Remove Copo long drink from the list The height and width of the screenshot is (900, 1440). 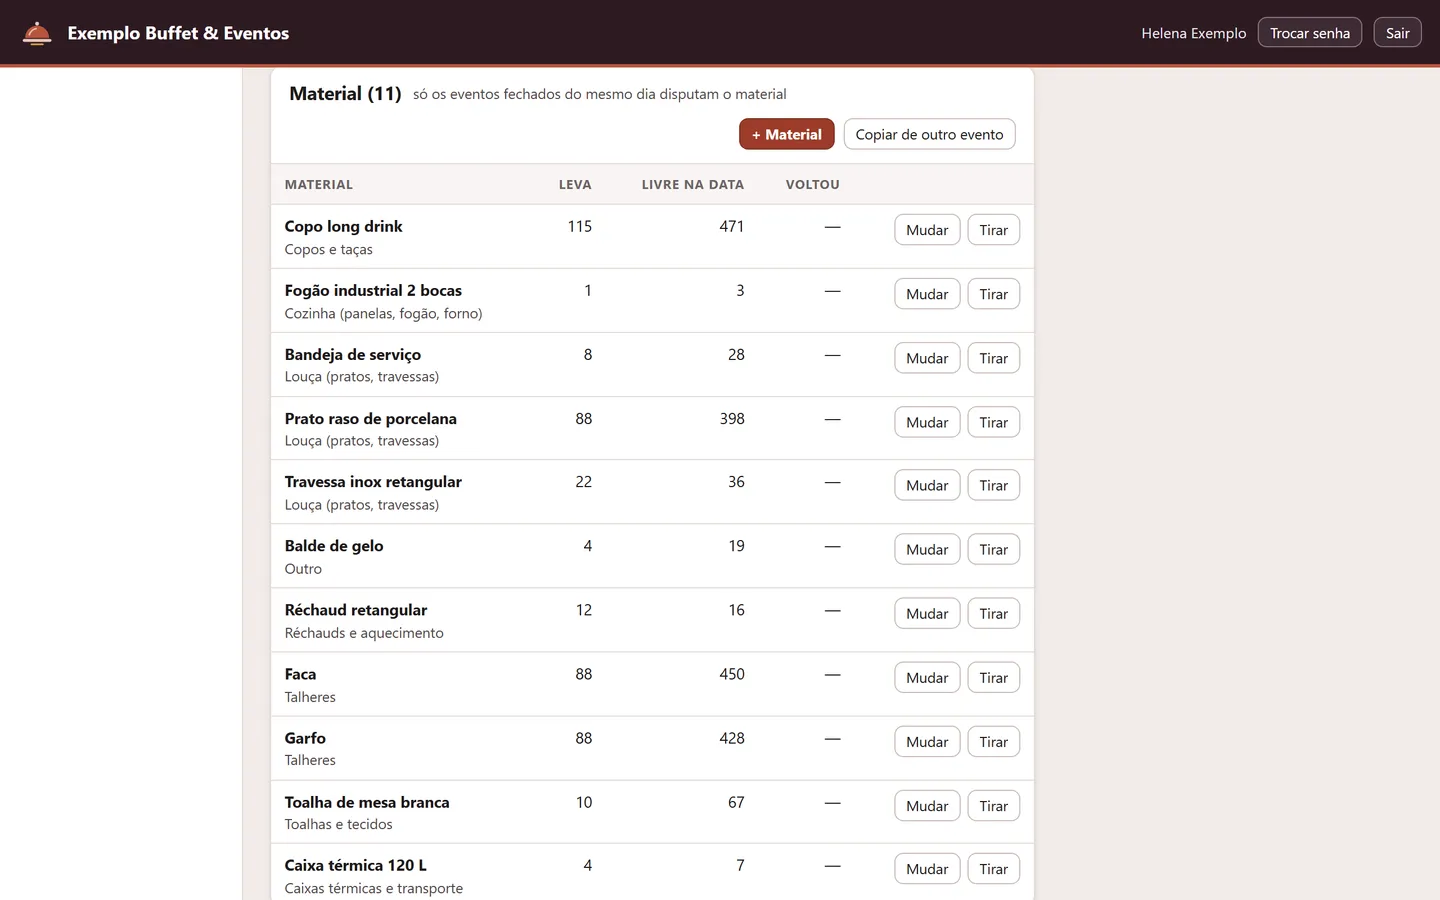(994, 230)
